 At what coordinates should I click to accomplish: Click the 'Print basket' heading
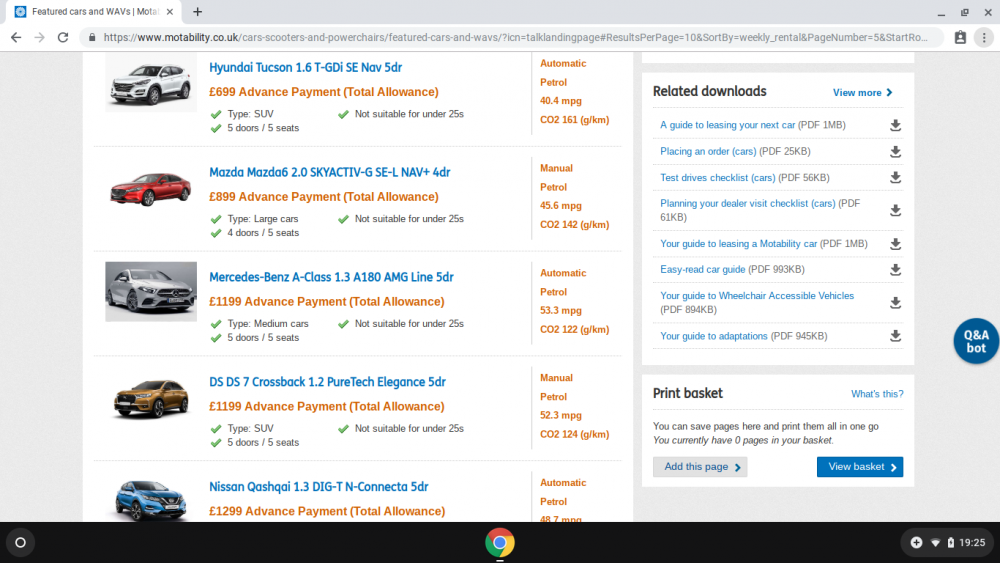tap(688, 393)
